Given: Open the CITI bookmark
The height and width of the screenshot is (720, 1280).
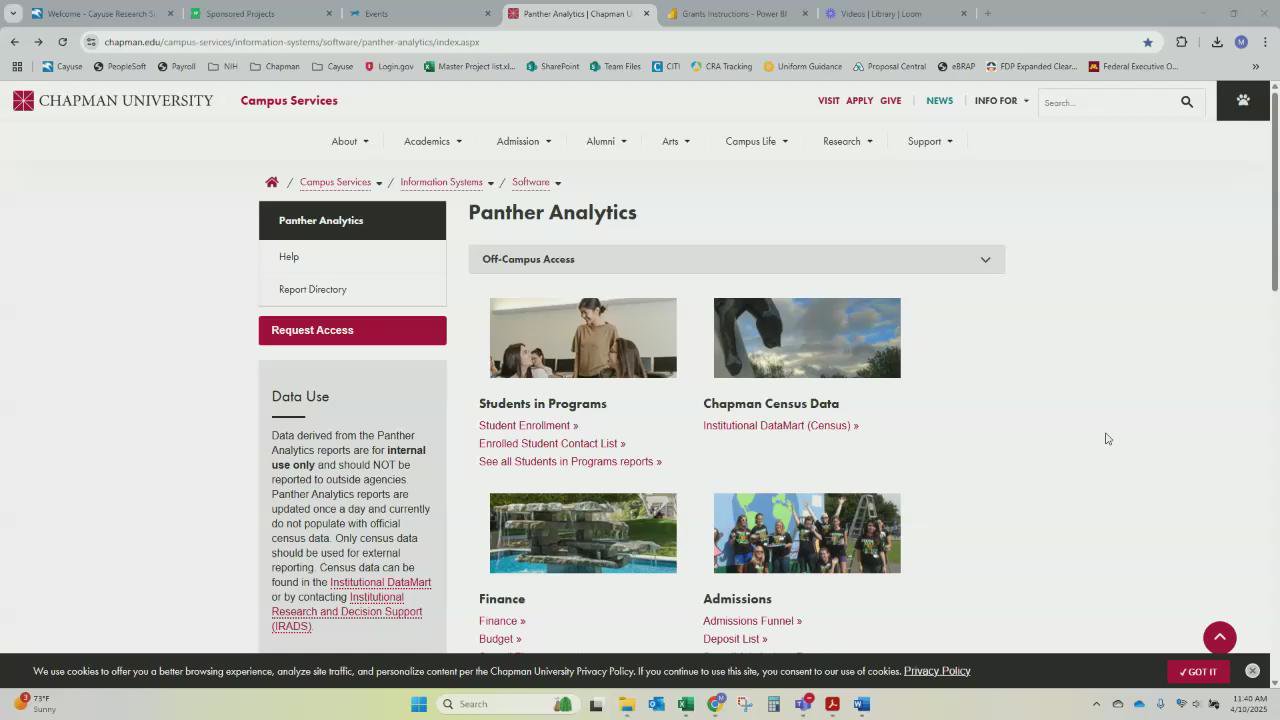Looking at the screenshot, I should [x=666, y=67].
